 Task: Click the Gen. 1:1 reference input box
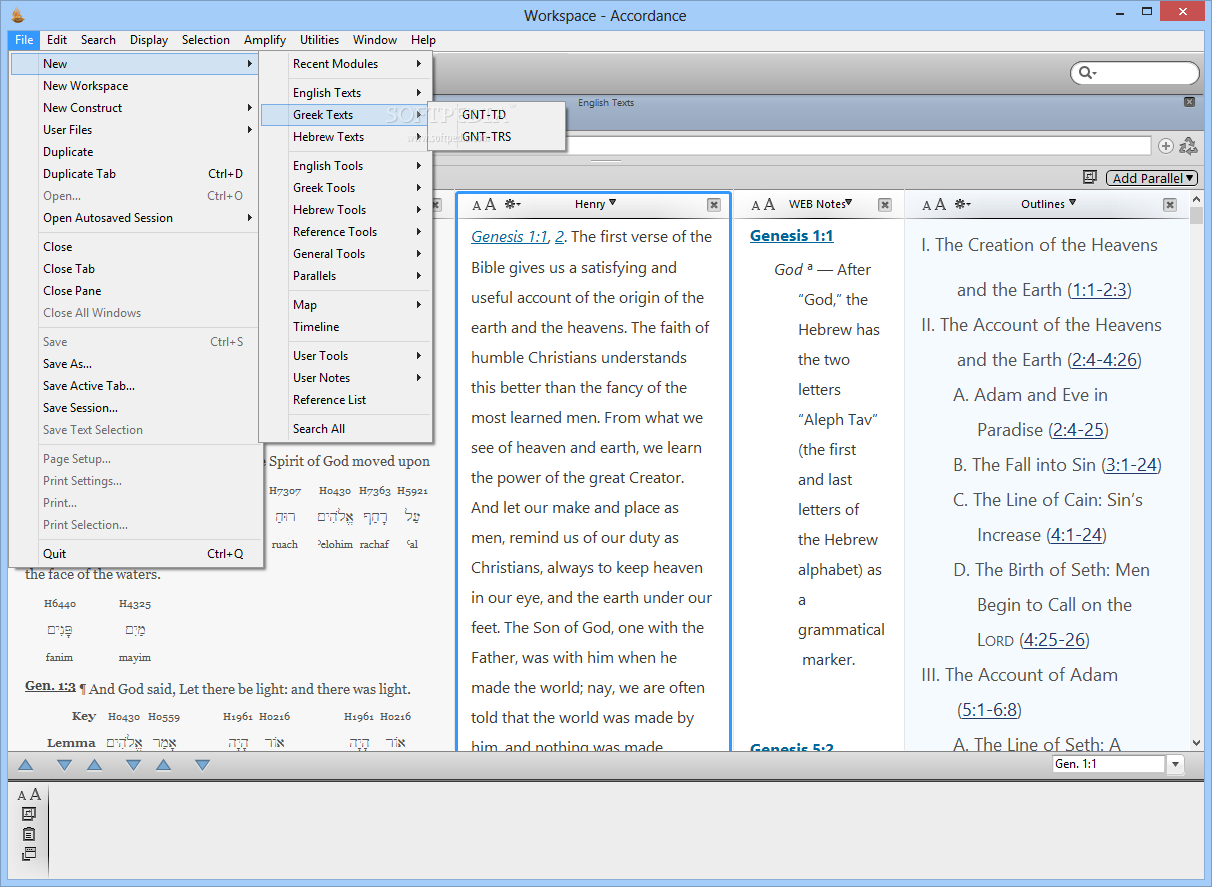click(x=1109, y=764)
